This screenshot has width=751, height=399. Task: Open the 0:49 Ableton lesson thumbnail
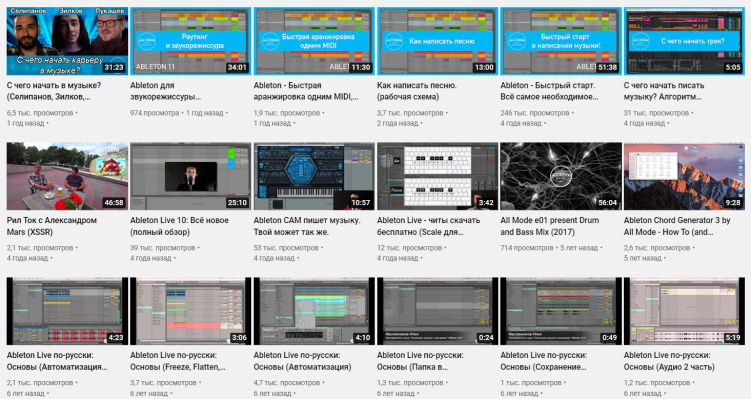(561, 311)
